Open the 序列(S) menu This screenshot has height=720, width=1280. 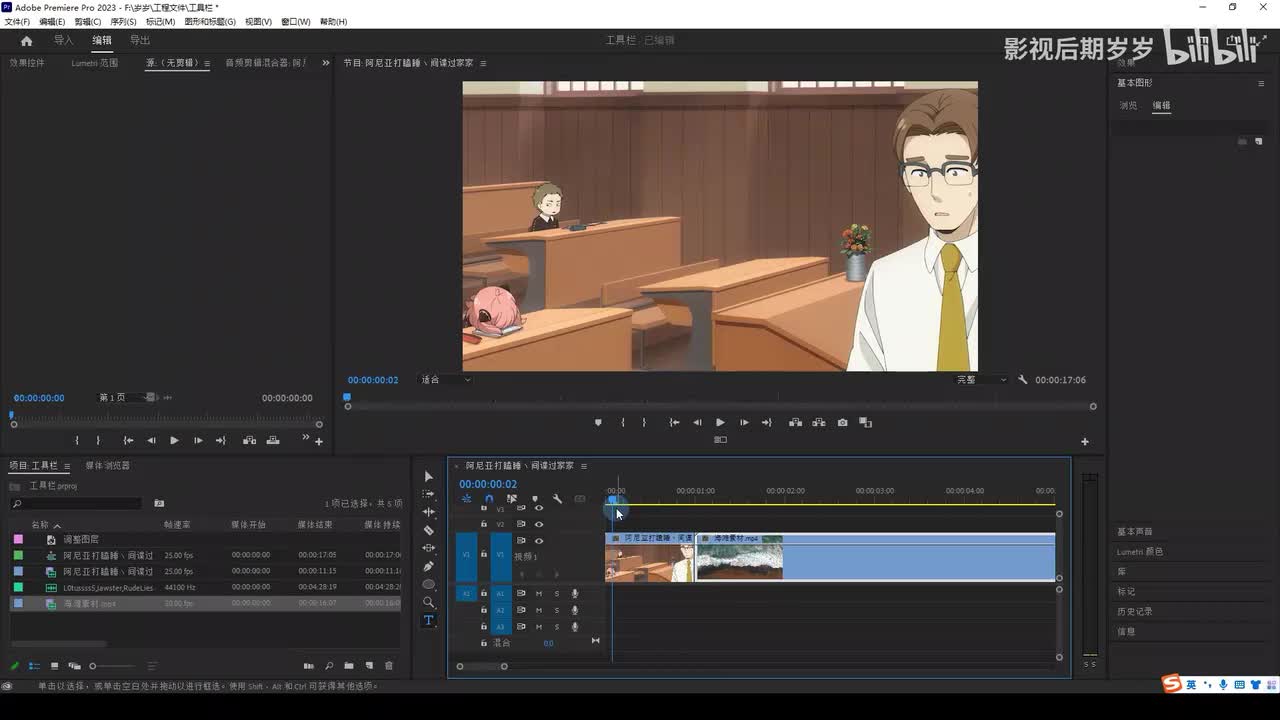123,21
